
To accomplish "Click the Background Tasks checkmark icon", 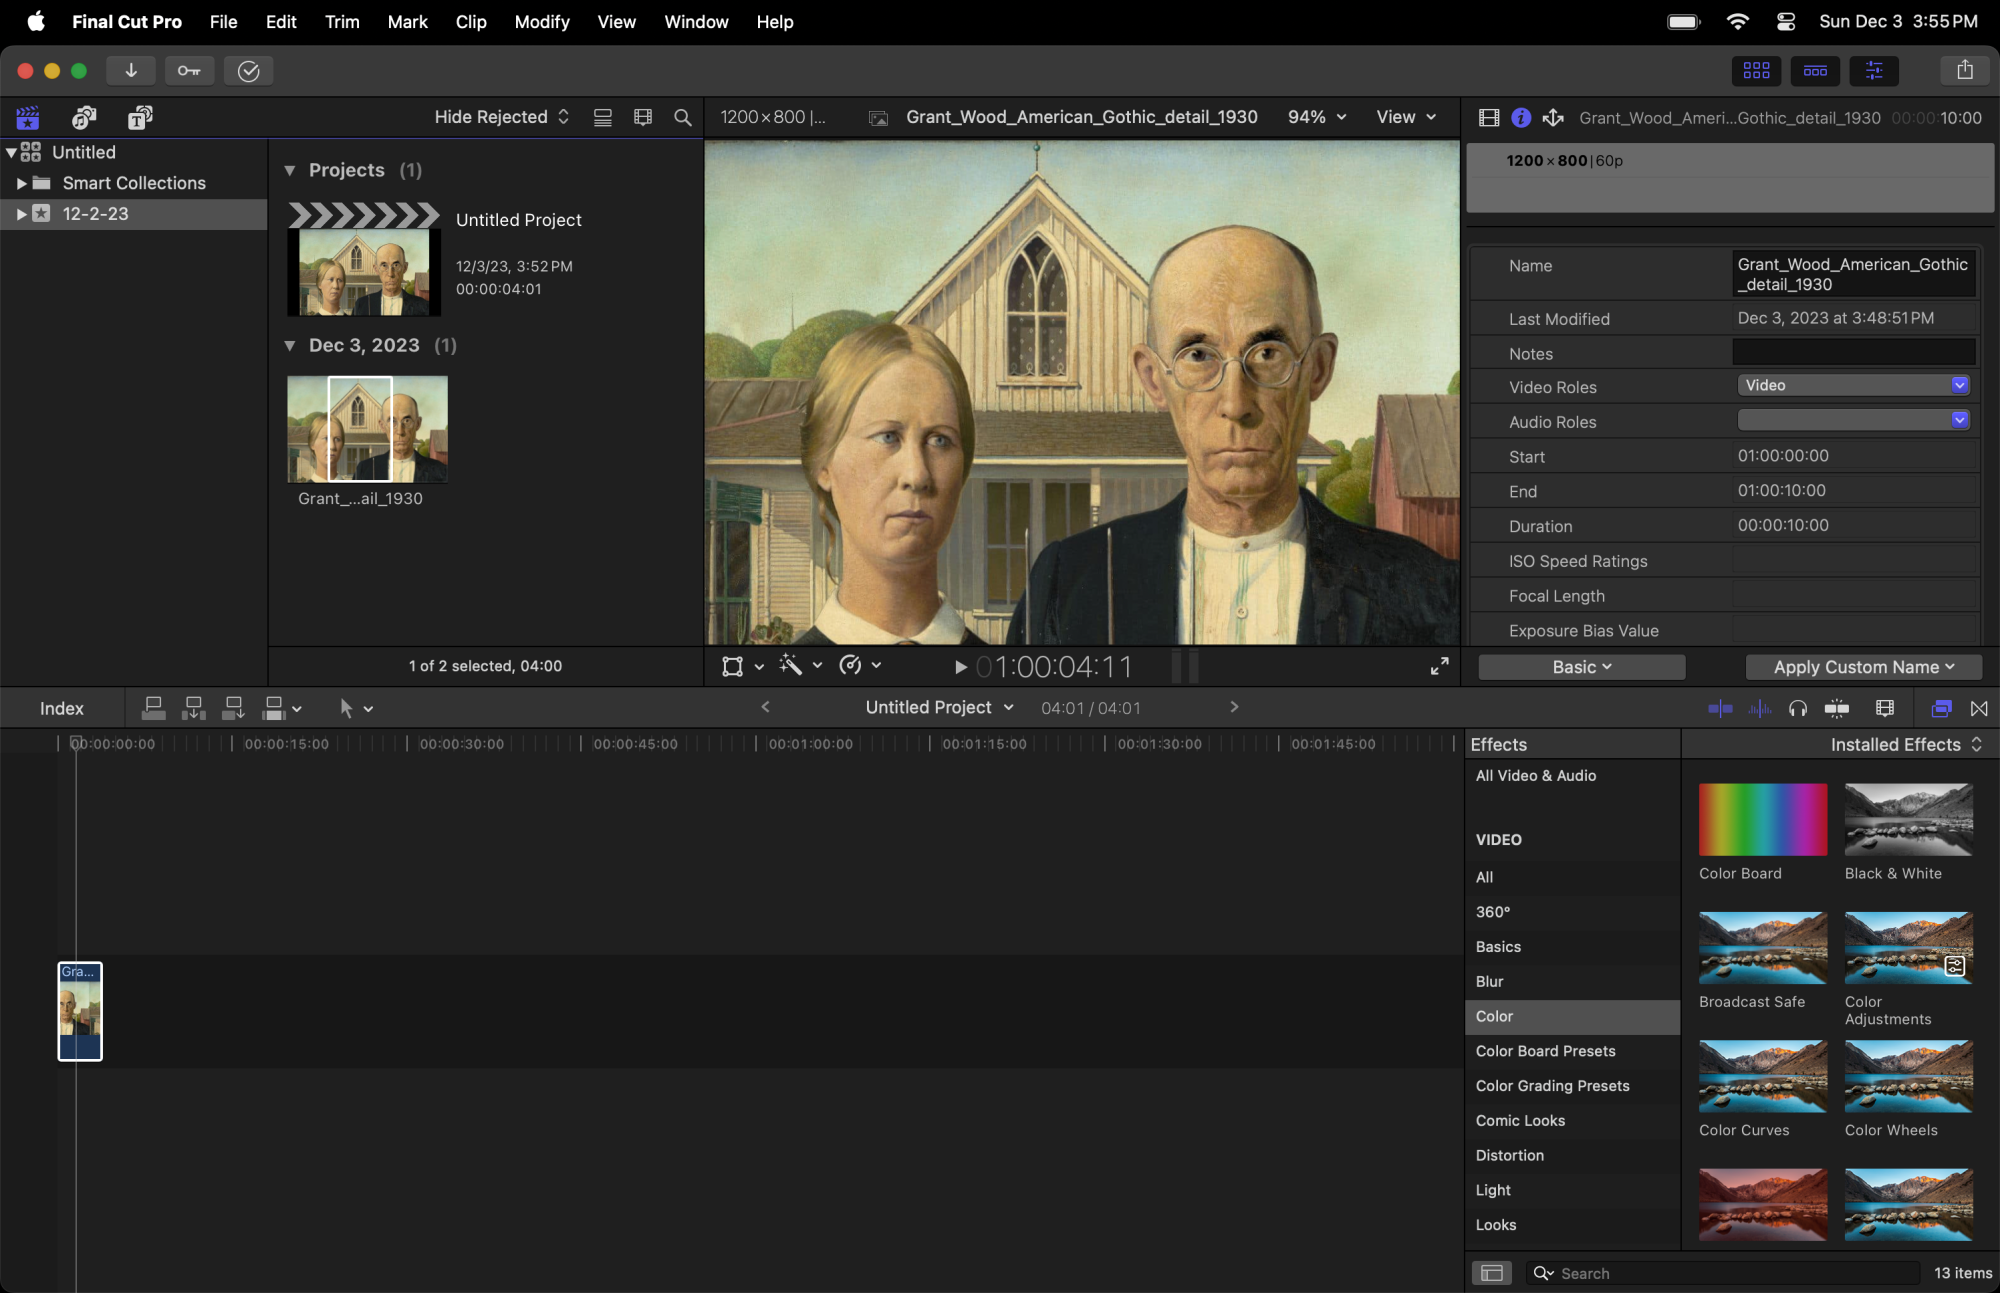I will [x=249, y=70].
